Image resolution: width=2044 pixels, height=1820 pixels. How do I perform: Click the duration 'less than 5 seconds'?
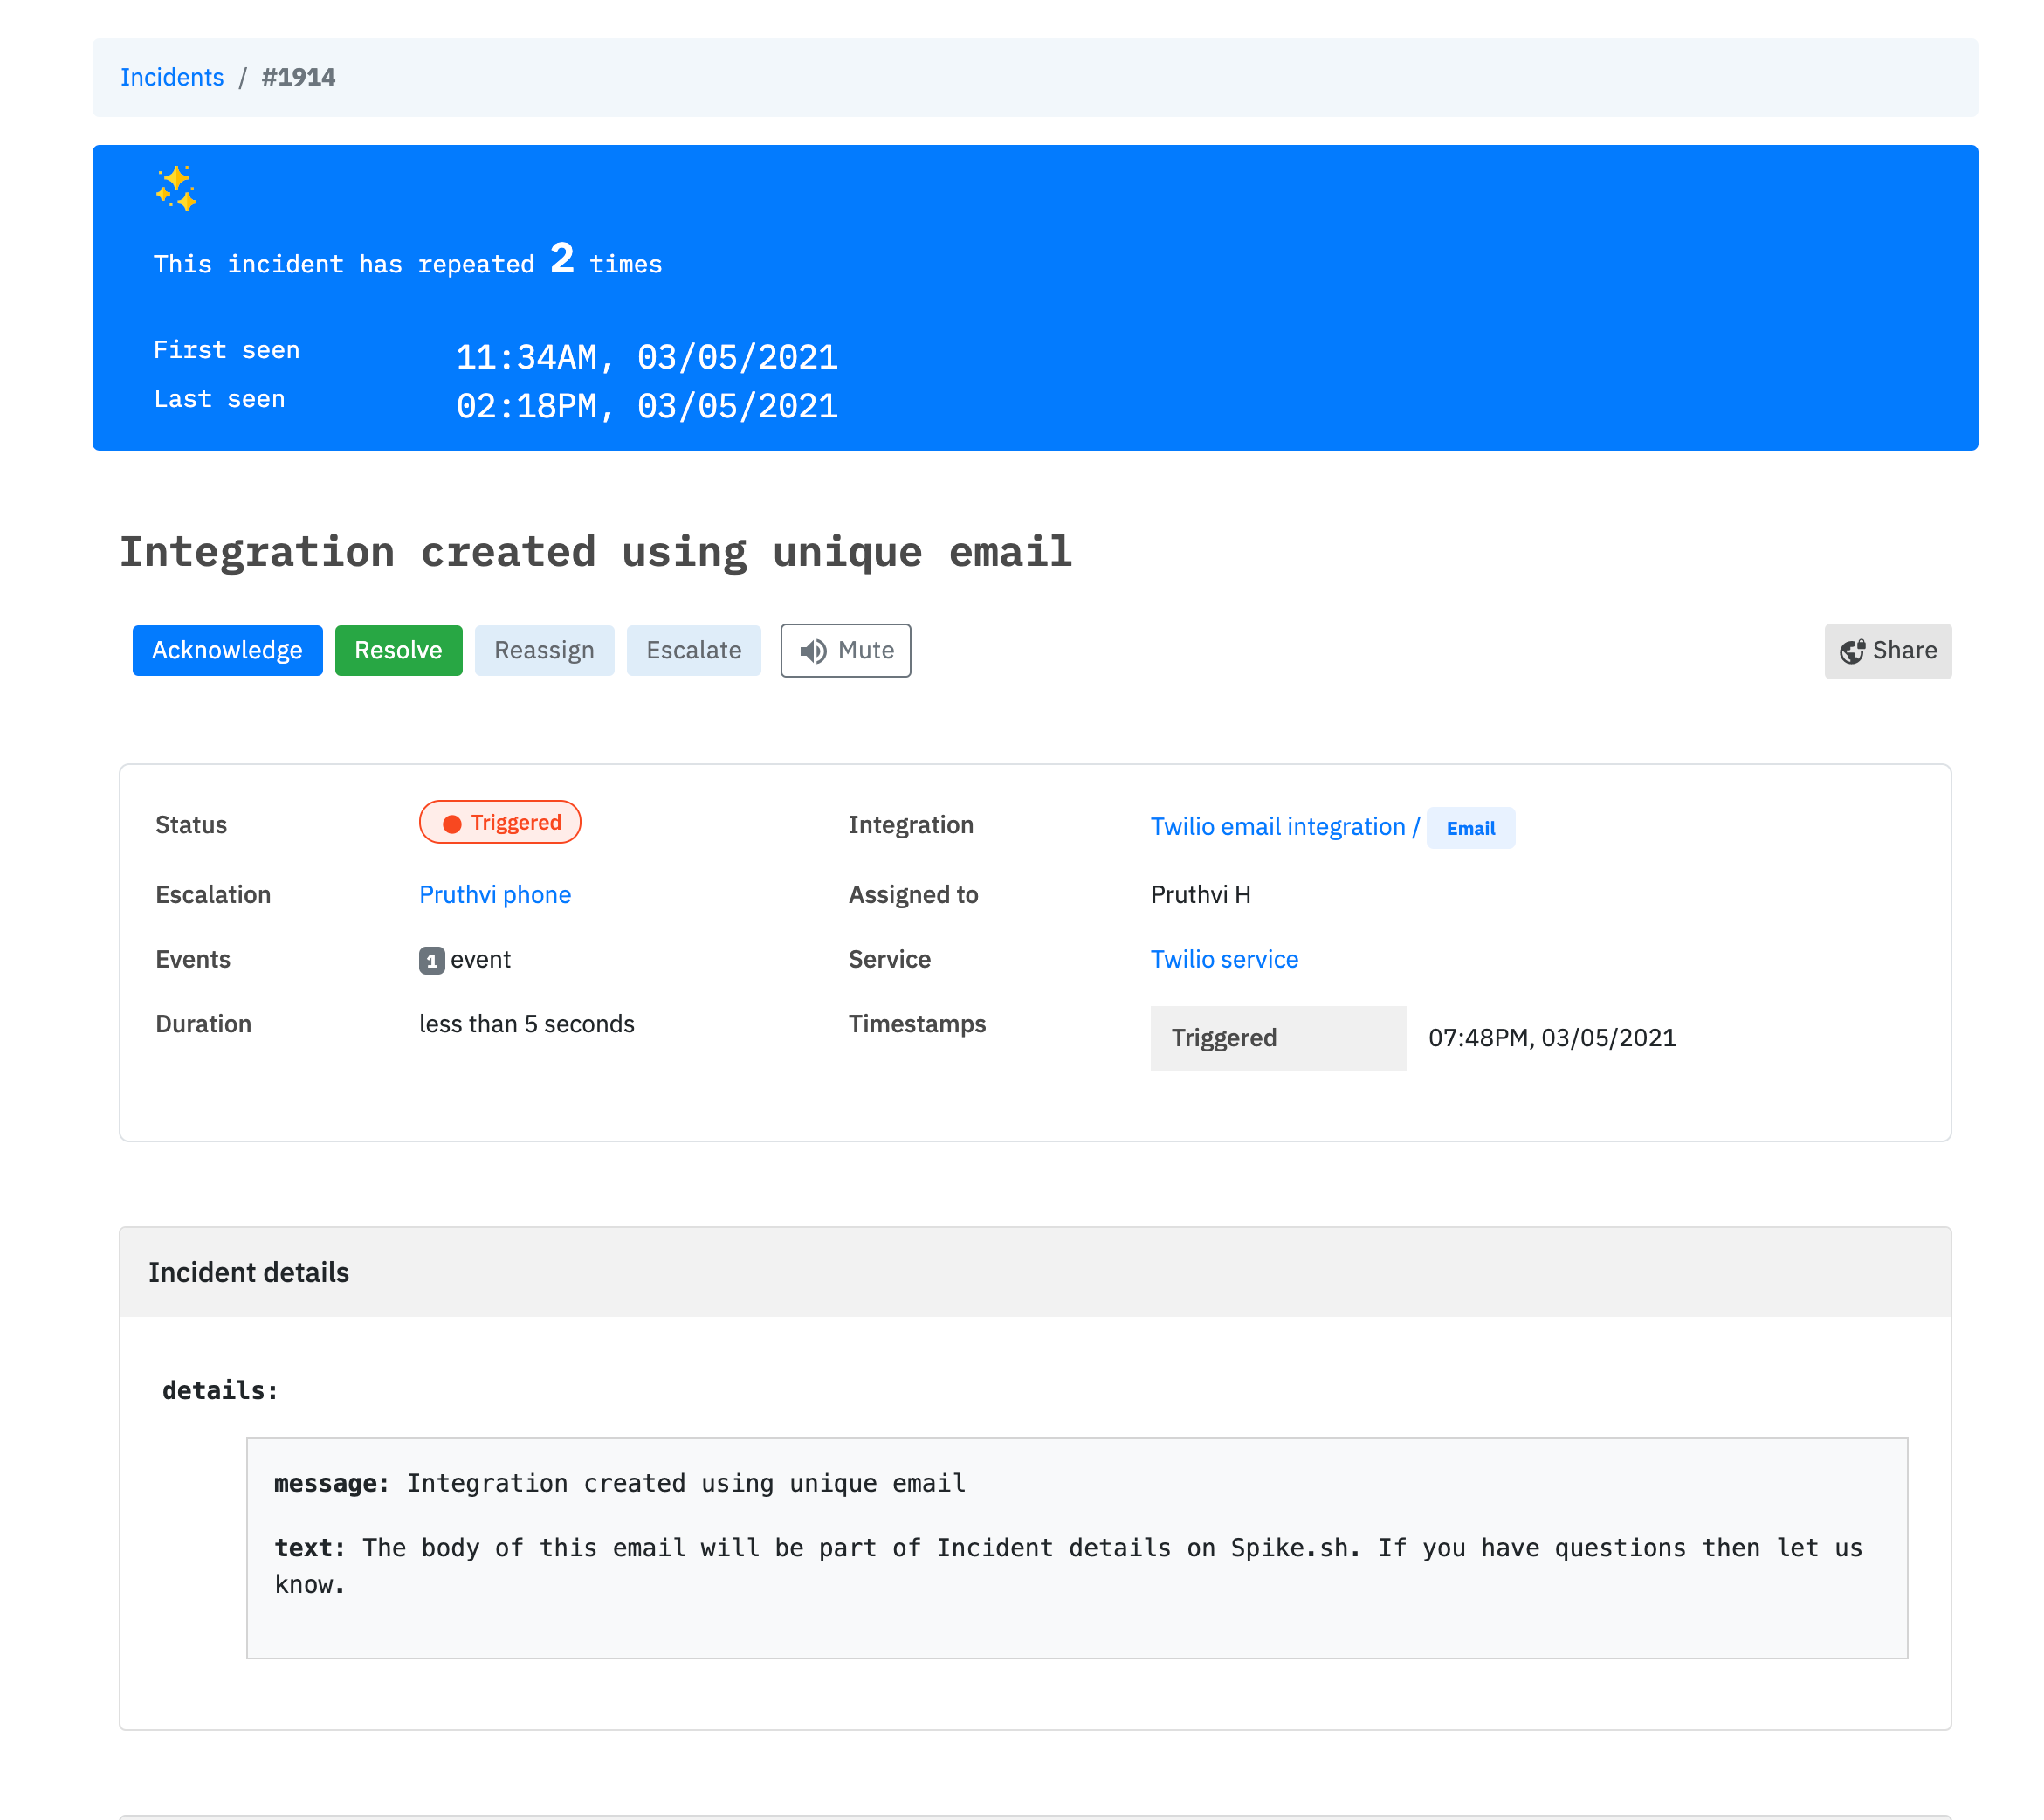pos(527,1024)
